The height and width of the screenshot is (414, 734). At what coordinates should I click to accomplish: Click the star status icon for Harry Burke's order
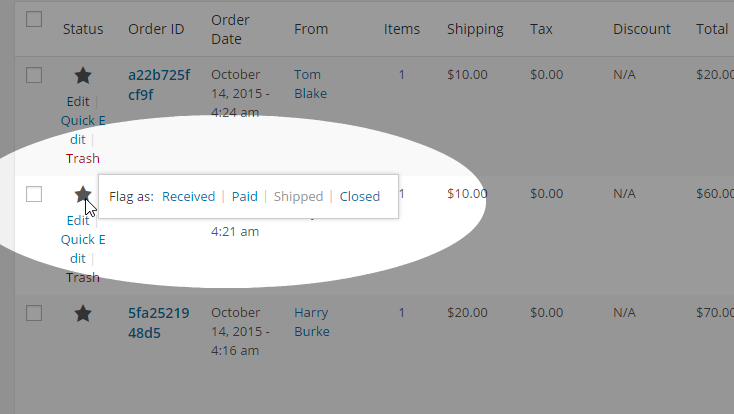click(83, 313)
